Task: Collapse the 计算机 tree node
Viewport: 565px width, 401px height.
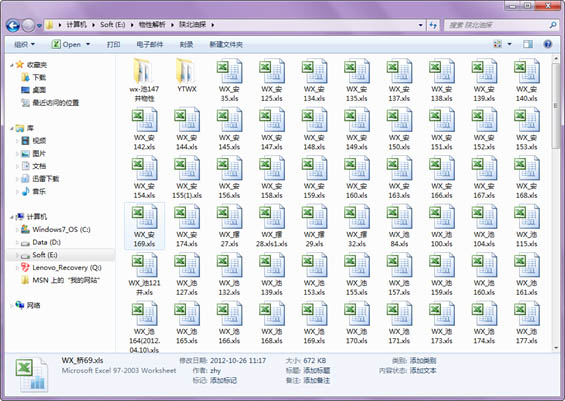Action: click(12, 217)
